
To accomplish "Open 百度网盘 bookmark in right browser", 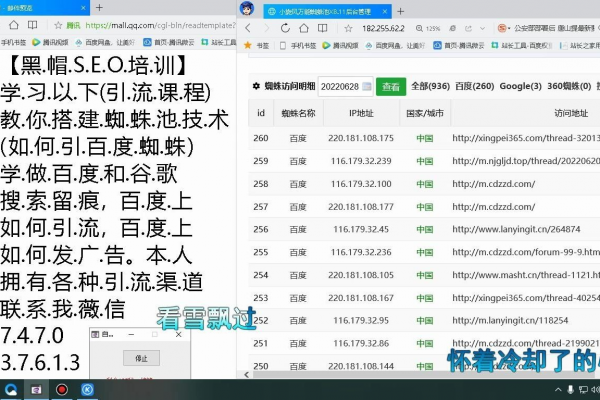I will pos(395,46).
